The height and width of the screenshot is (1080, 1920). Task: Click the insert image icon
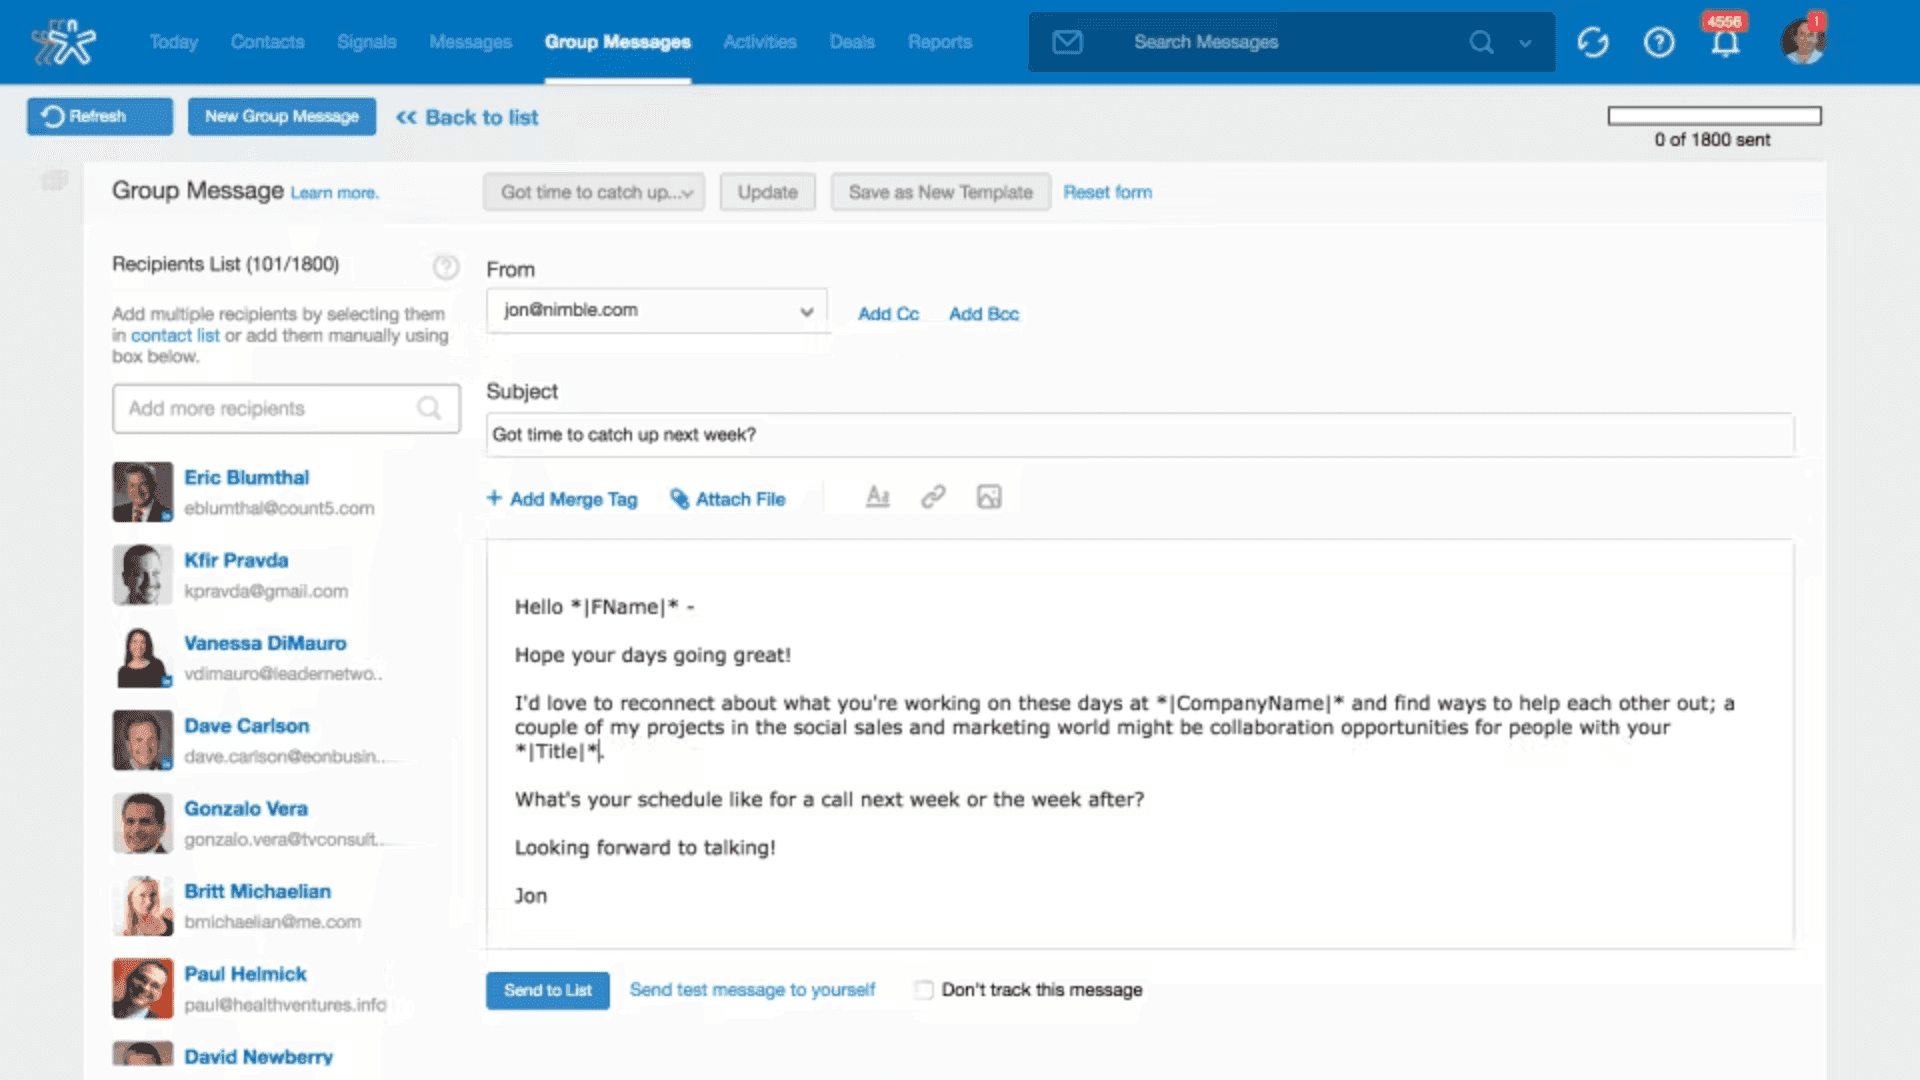[x=989, y=497]
